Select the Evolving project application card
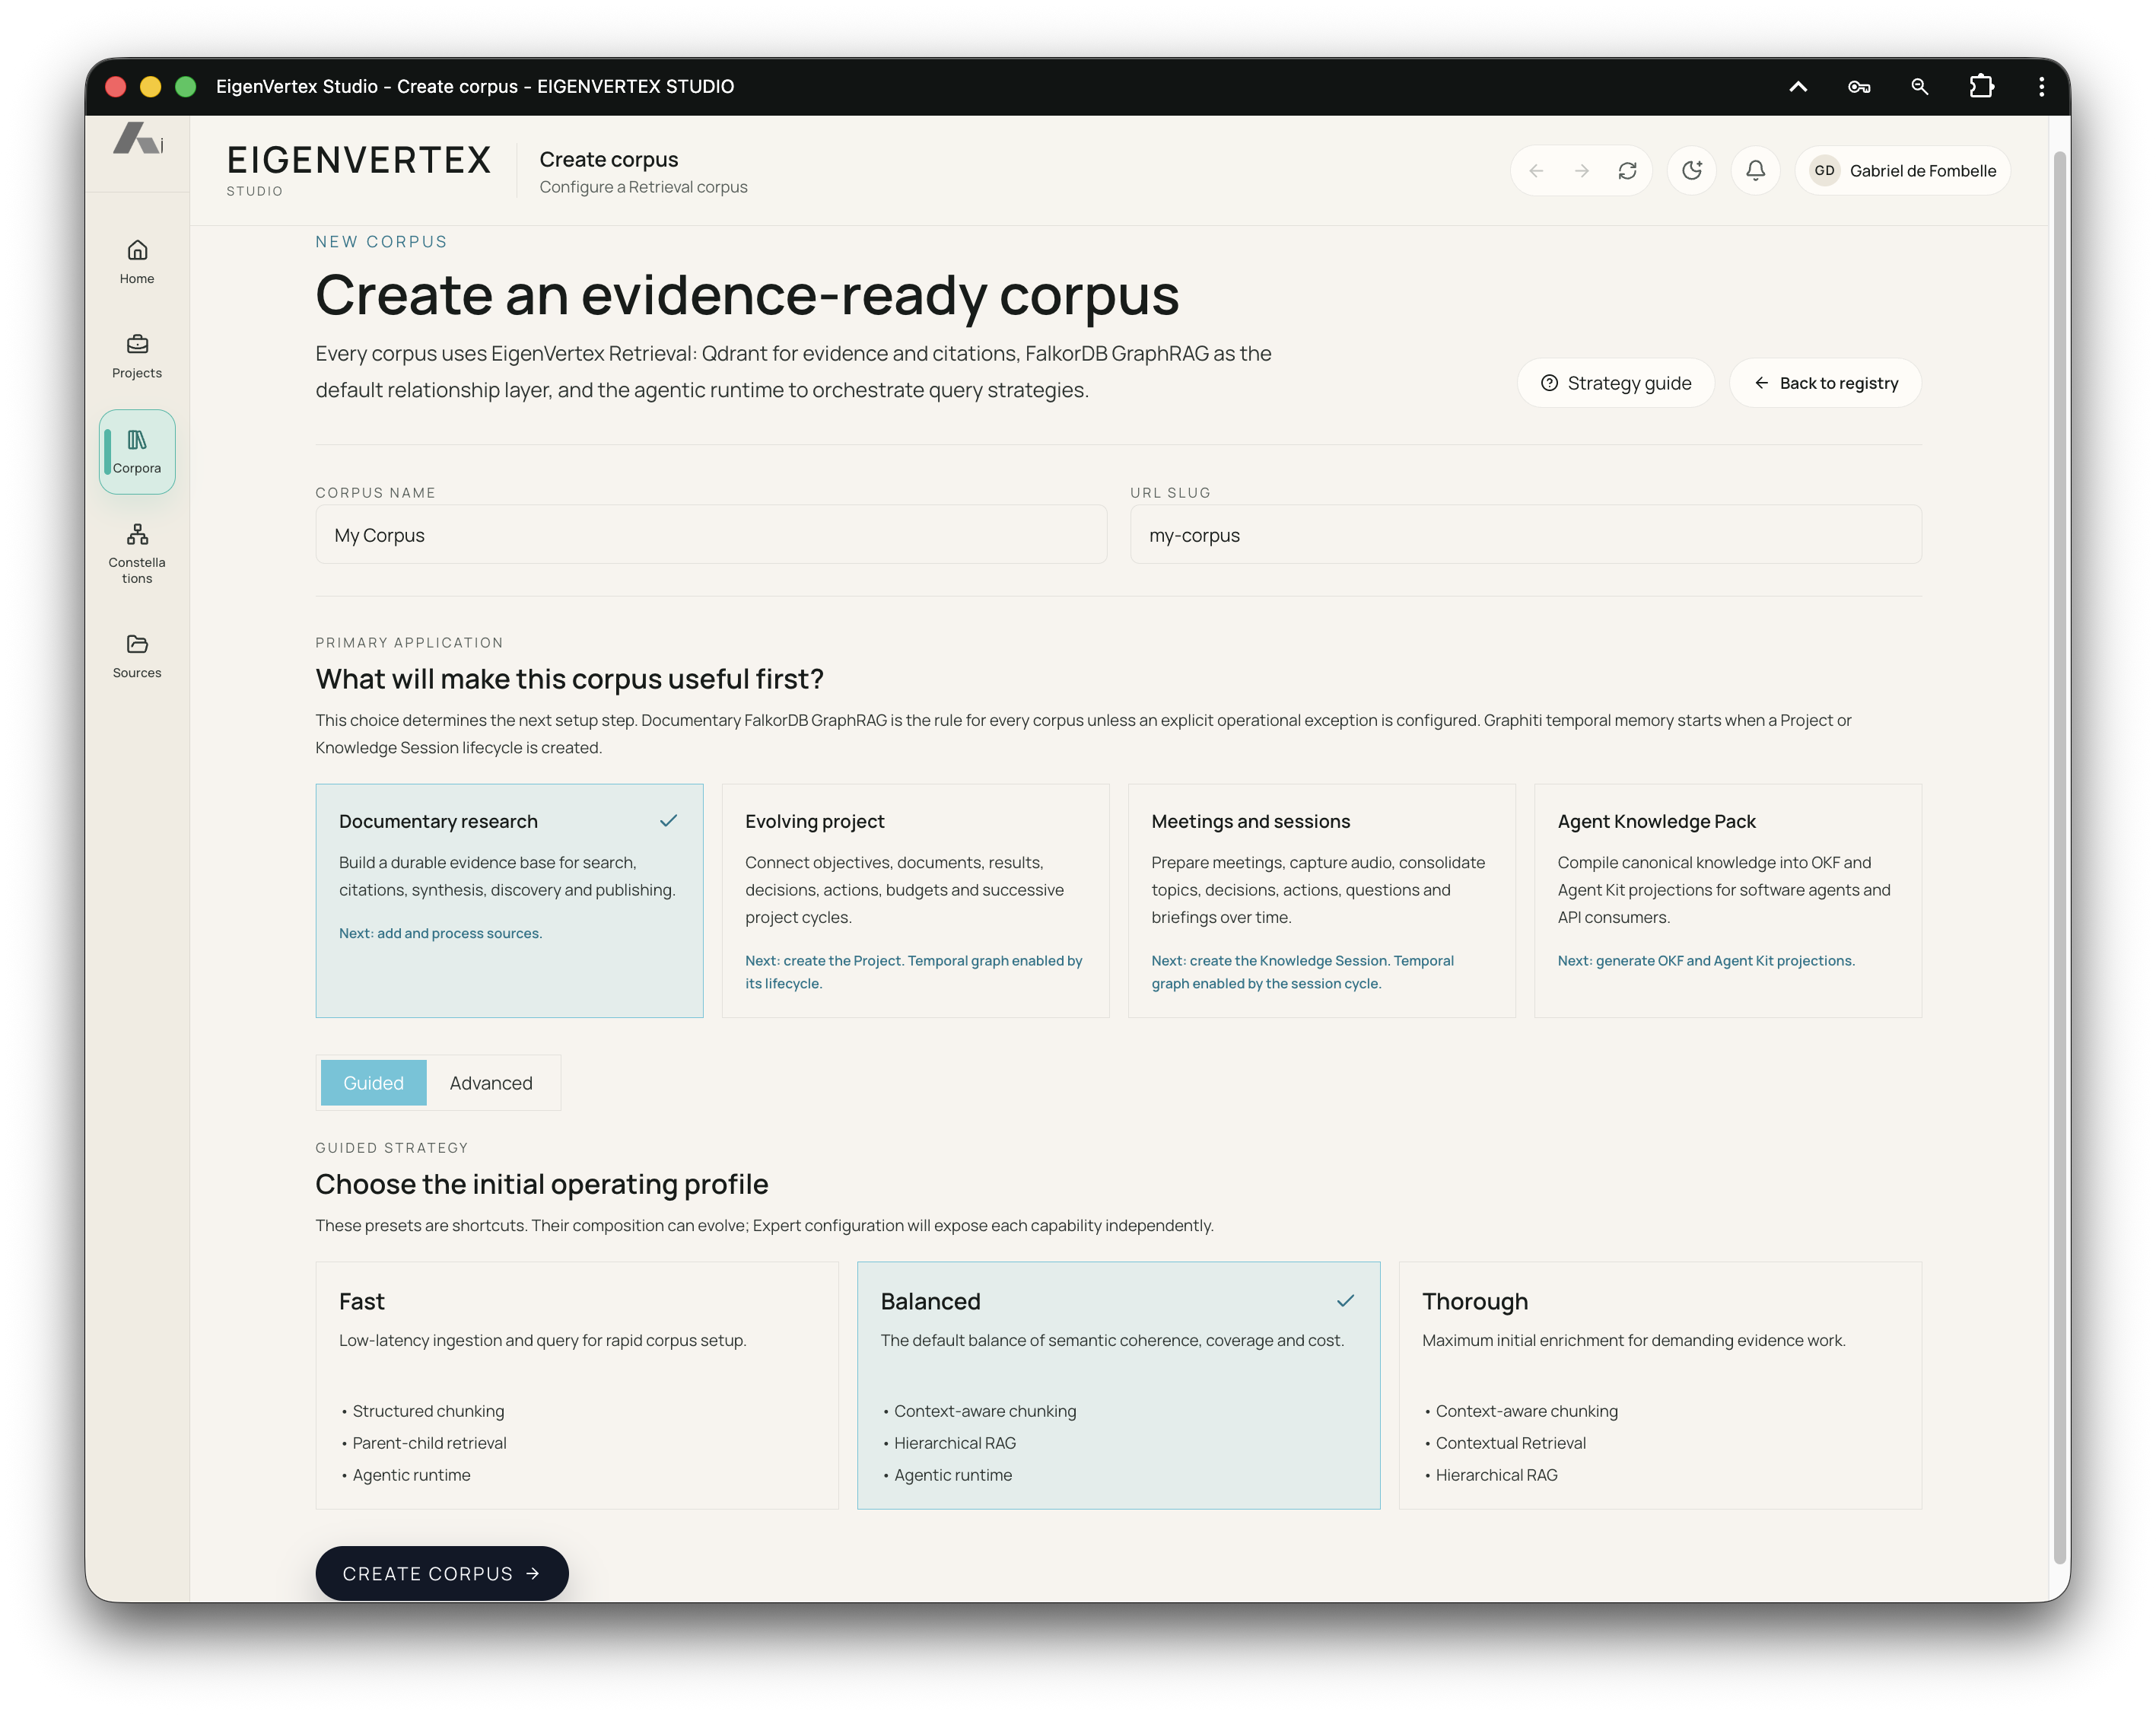The width and height of the screenshot is (2156, 1715). pos(915,900)
